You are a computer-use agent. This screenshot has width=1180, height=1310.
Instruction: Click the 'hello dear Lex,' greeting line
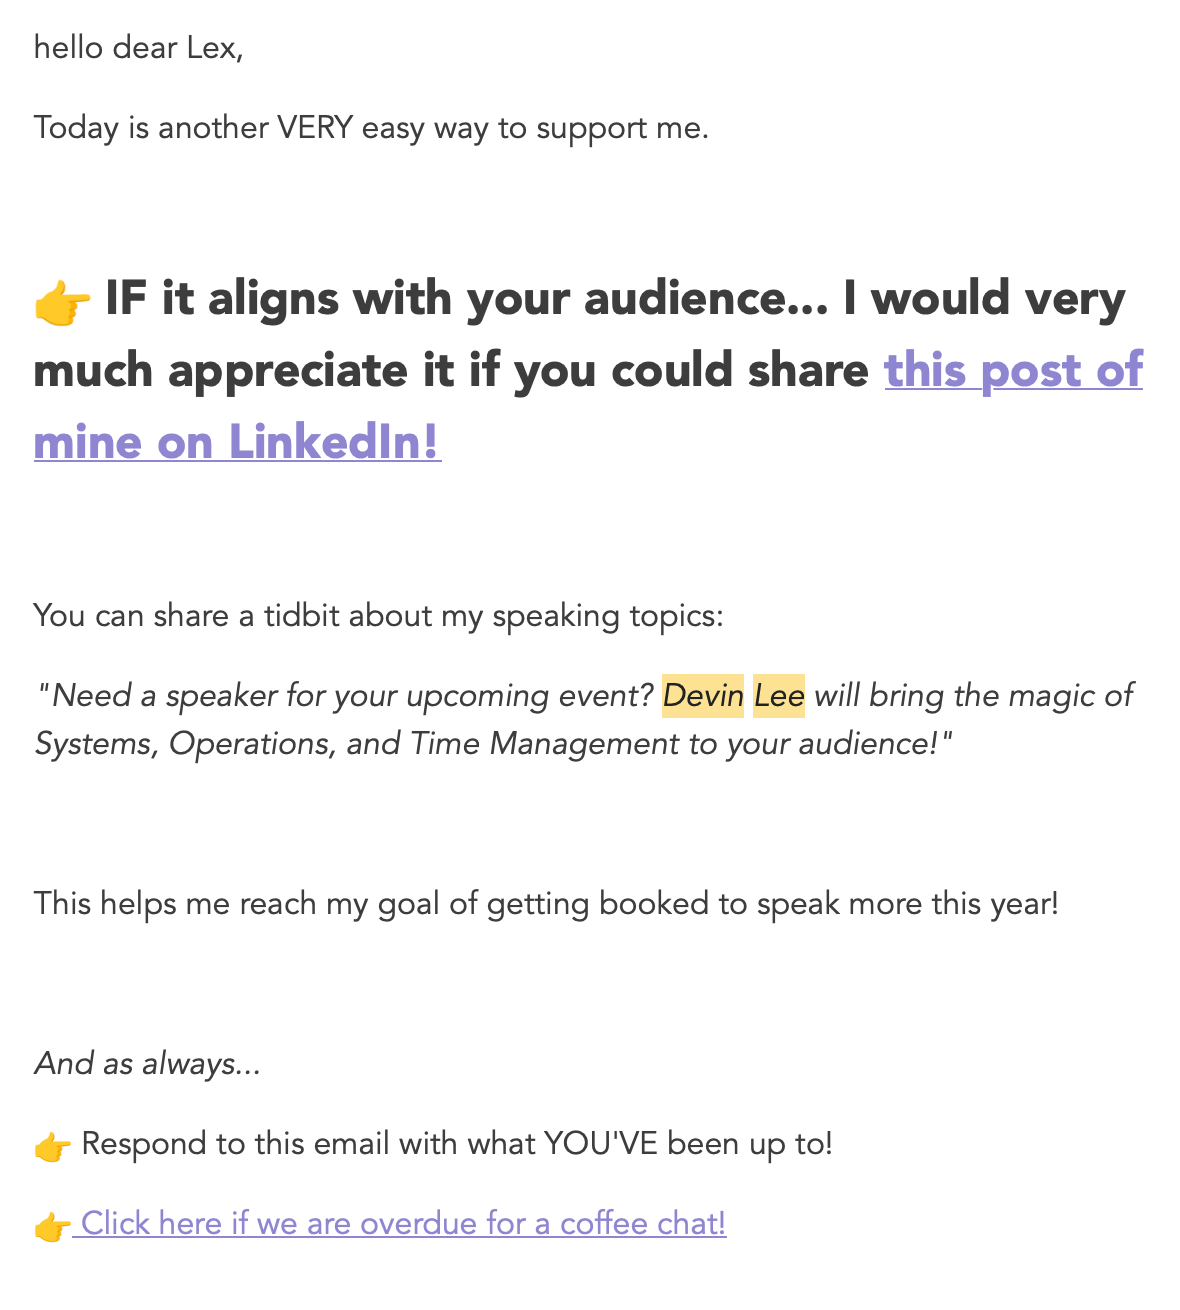138,47
